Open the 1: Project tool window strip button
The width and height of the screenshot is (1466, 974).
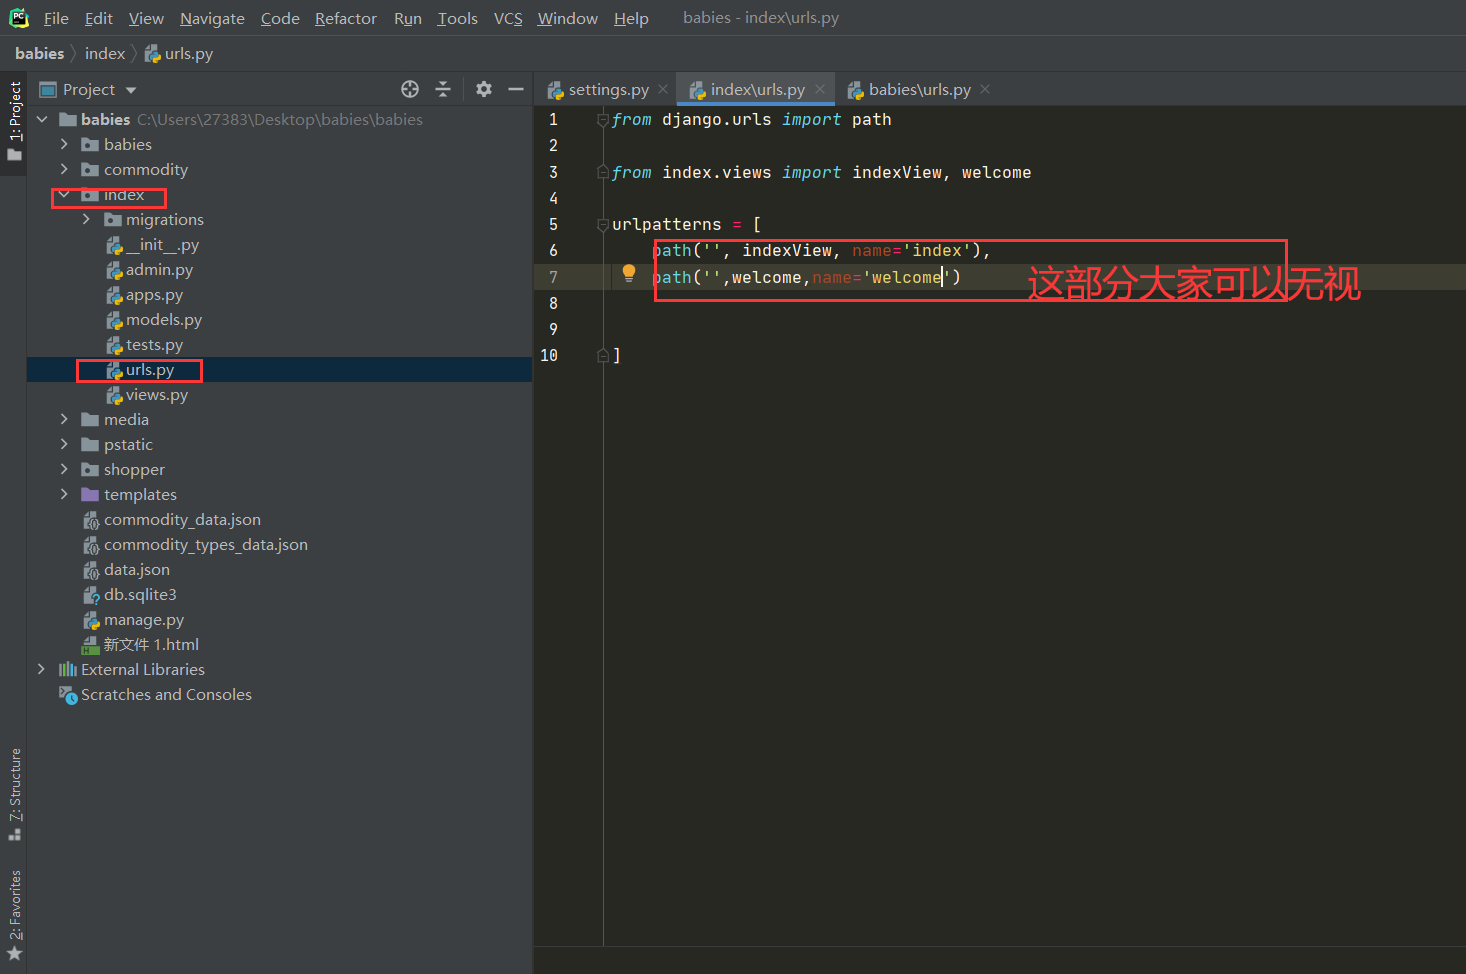14,121
